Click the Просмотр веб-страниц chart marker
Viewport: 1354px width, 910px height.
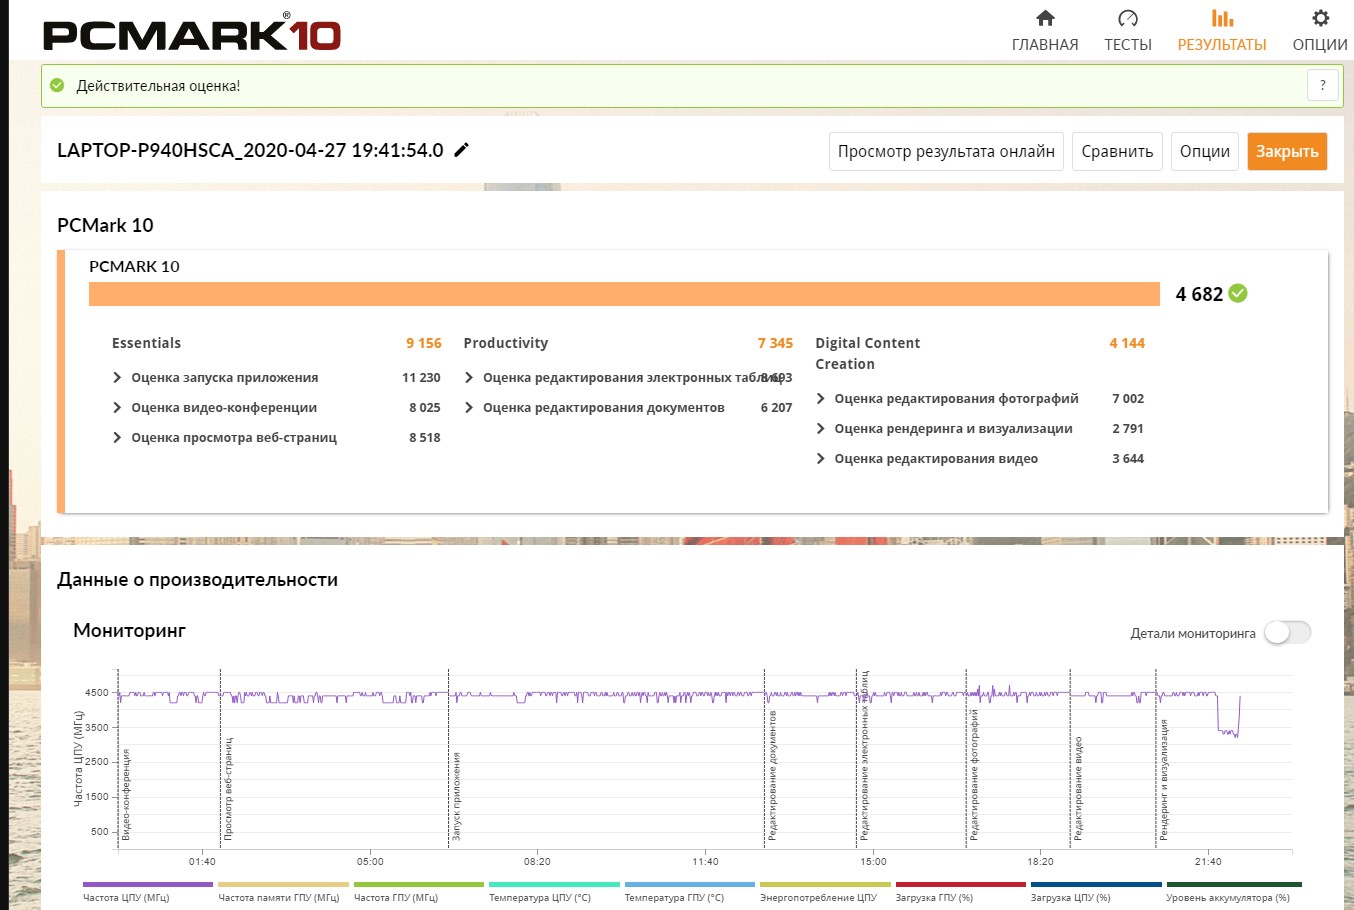(228, 788)
